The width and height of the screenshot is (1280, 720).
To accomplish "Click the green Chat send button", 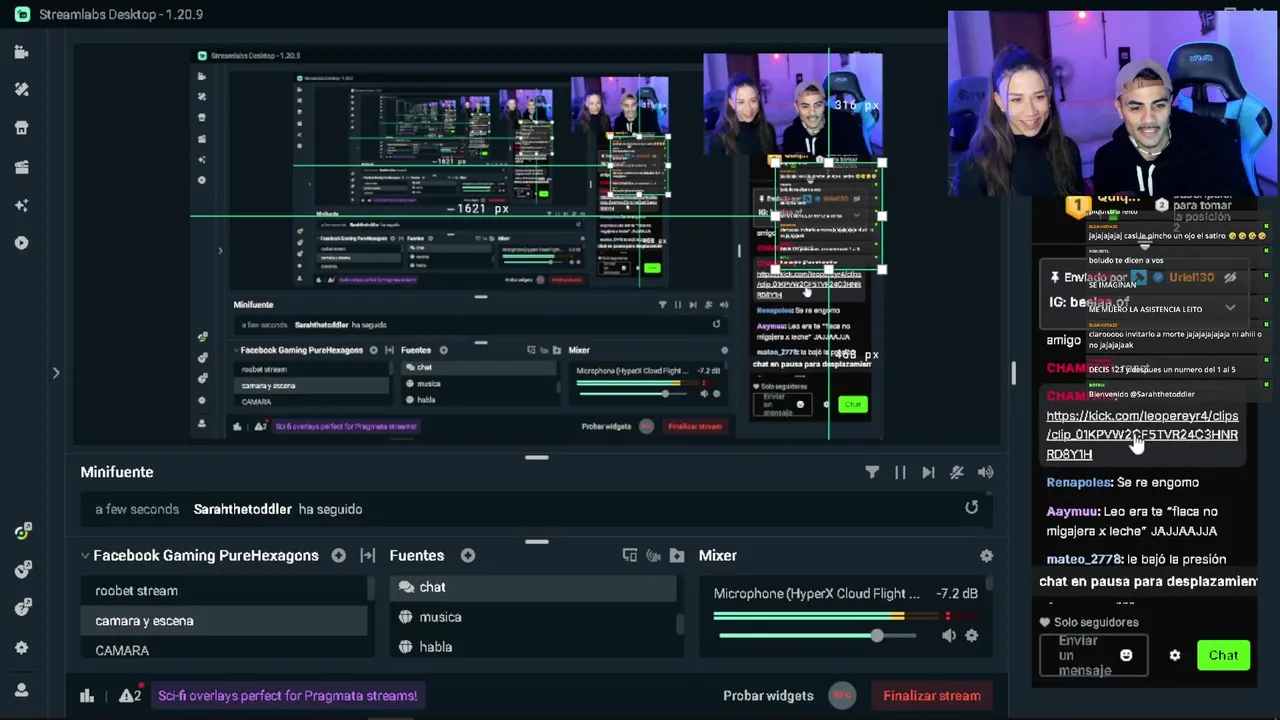I will click(1223, 656).
